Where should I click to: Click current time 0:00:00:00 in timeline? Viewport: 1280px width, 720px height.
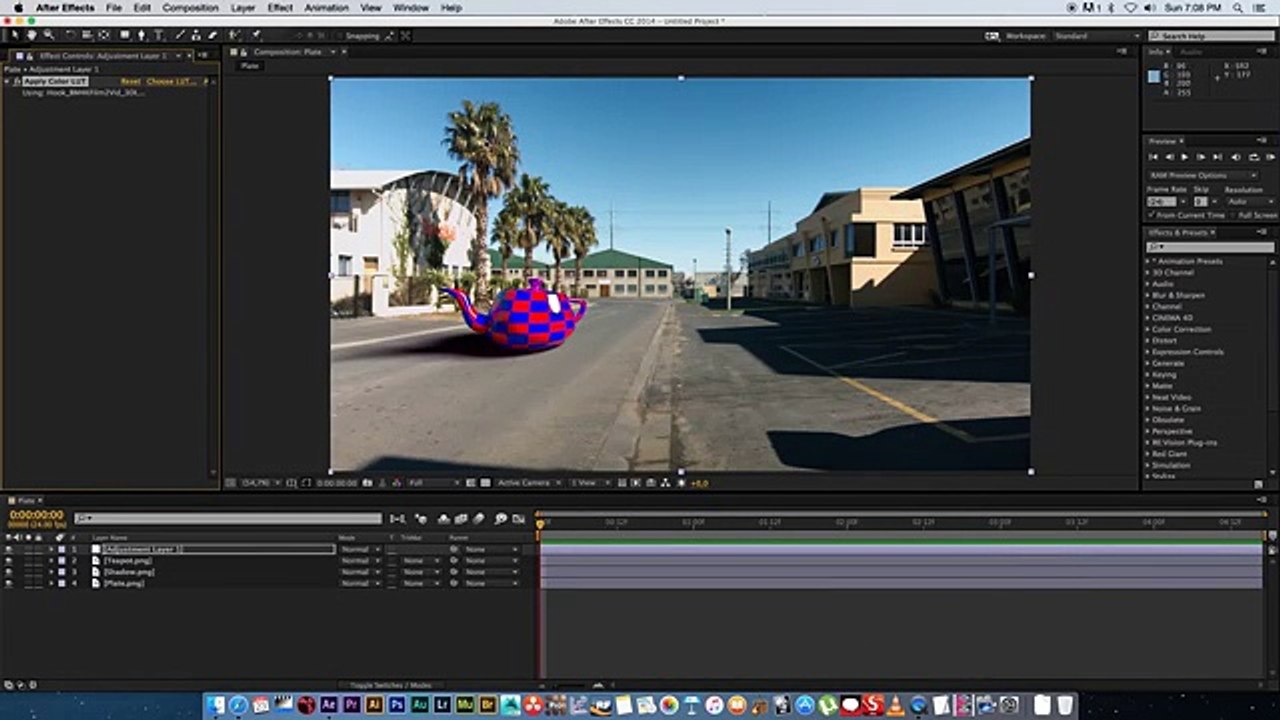[x=36, y=515]
